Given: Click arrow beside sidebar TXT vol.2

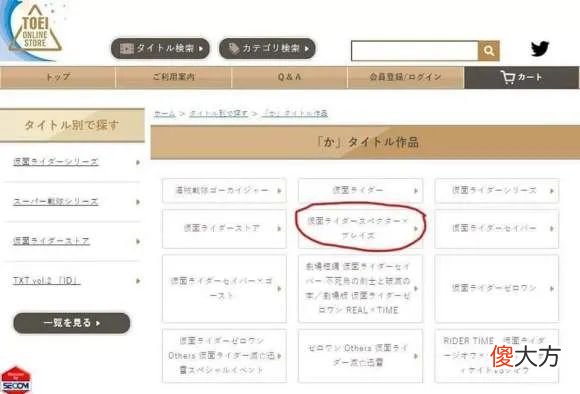Looking at the screenshot, I should (138, 281).
